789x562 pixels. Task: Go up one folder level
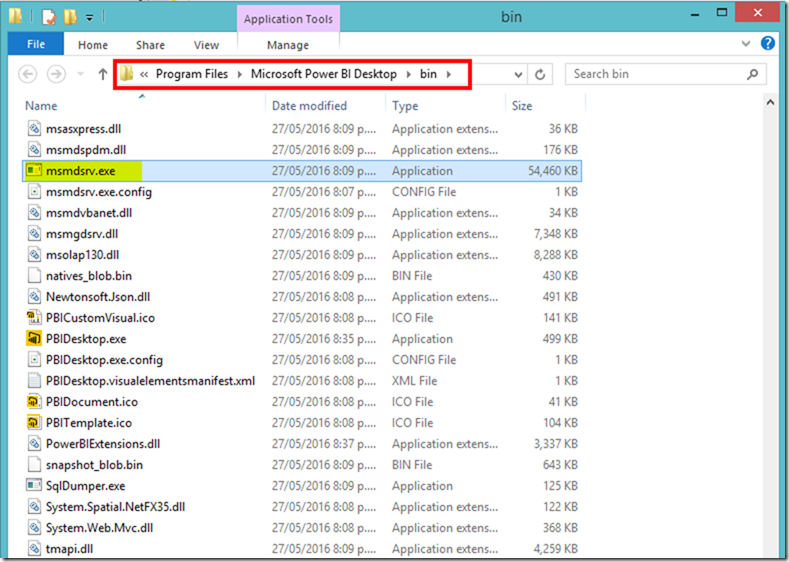pos(103,74)
